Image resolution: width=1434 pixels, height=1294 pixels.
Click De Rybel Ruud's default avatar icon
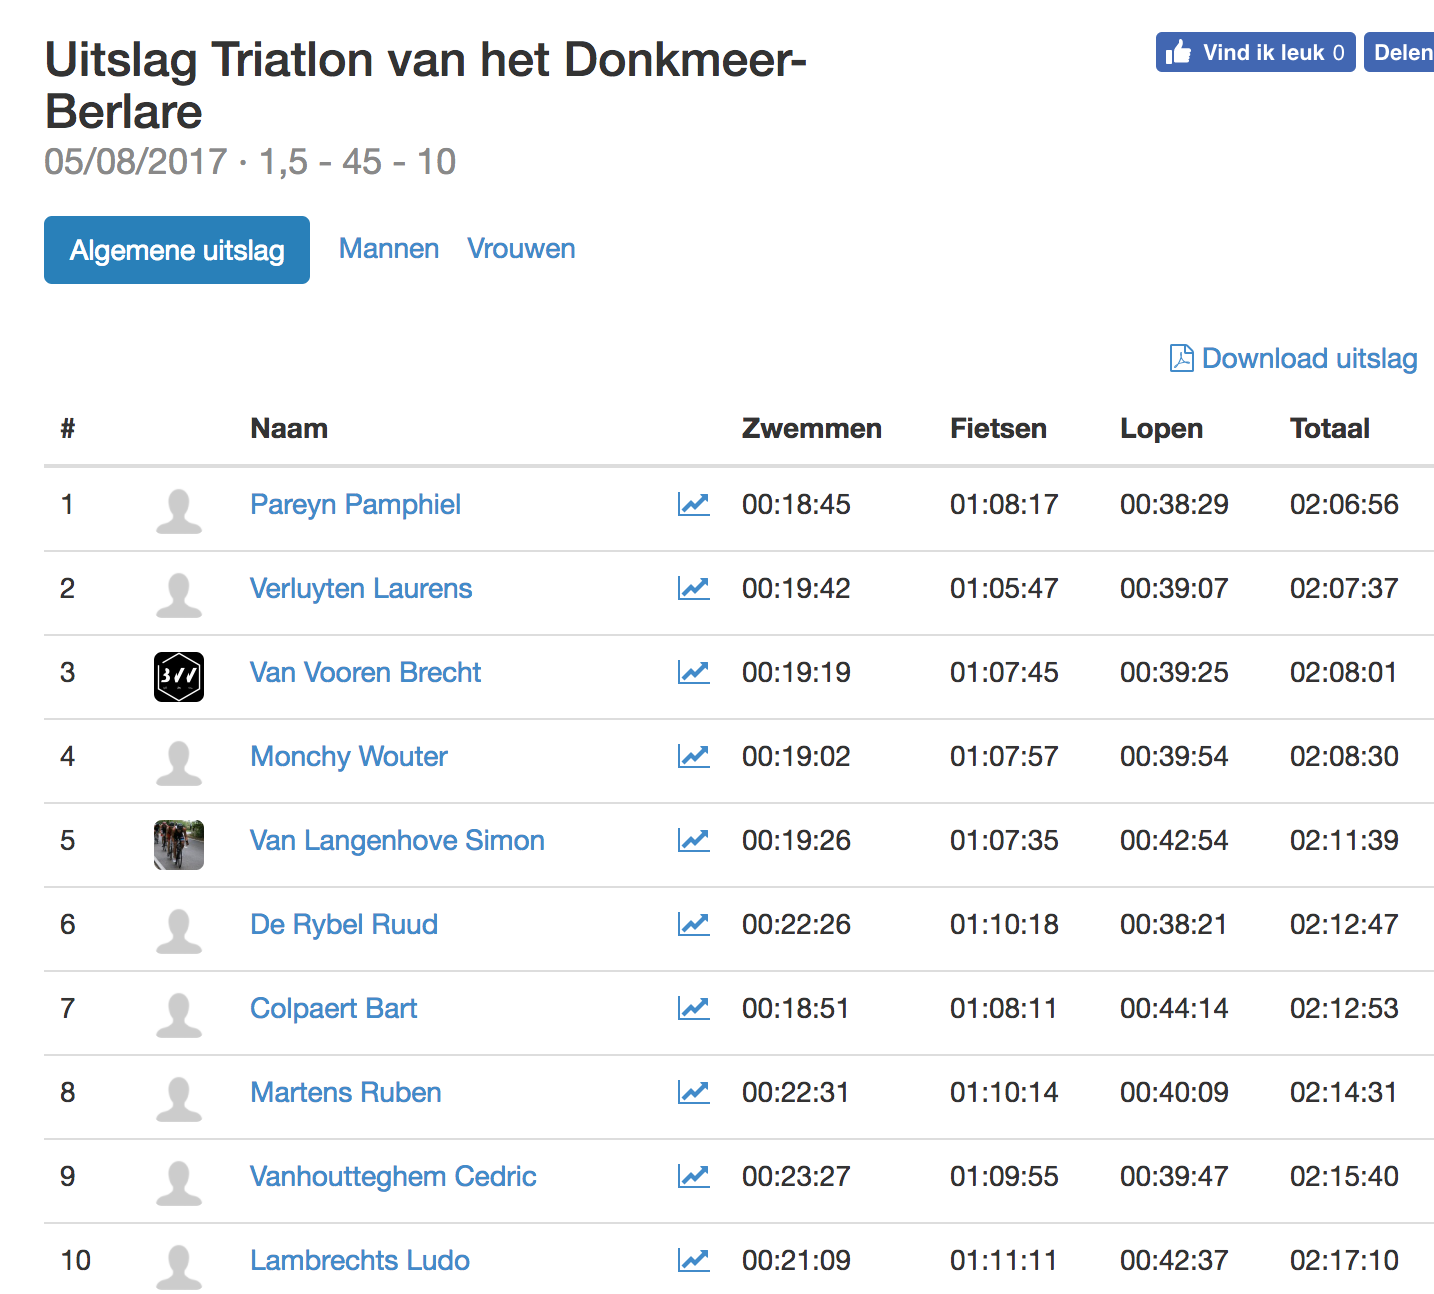[179, 931]
